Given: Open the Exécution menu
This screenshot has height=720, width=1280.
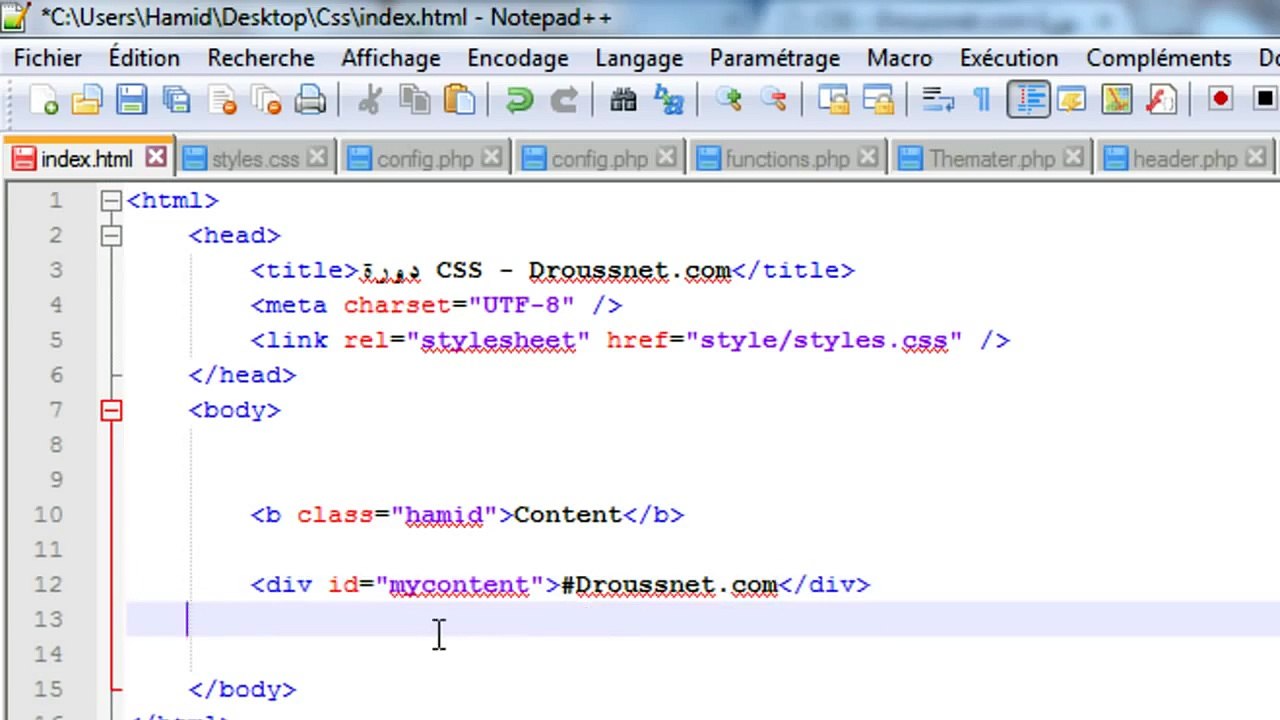Looking at the screenshot, I should (1009, 58).
